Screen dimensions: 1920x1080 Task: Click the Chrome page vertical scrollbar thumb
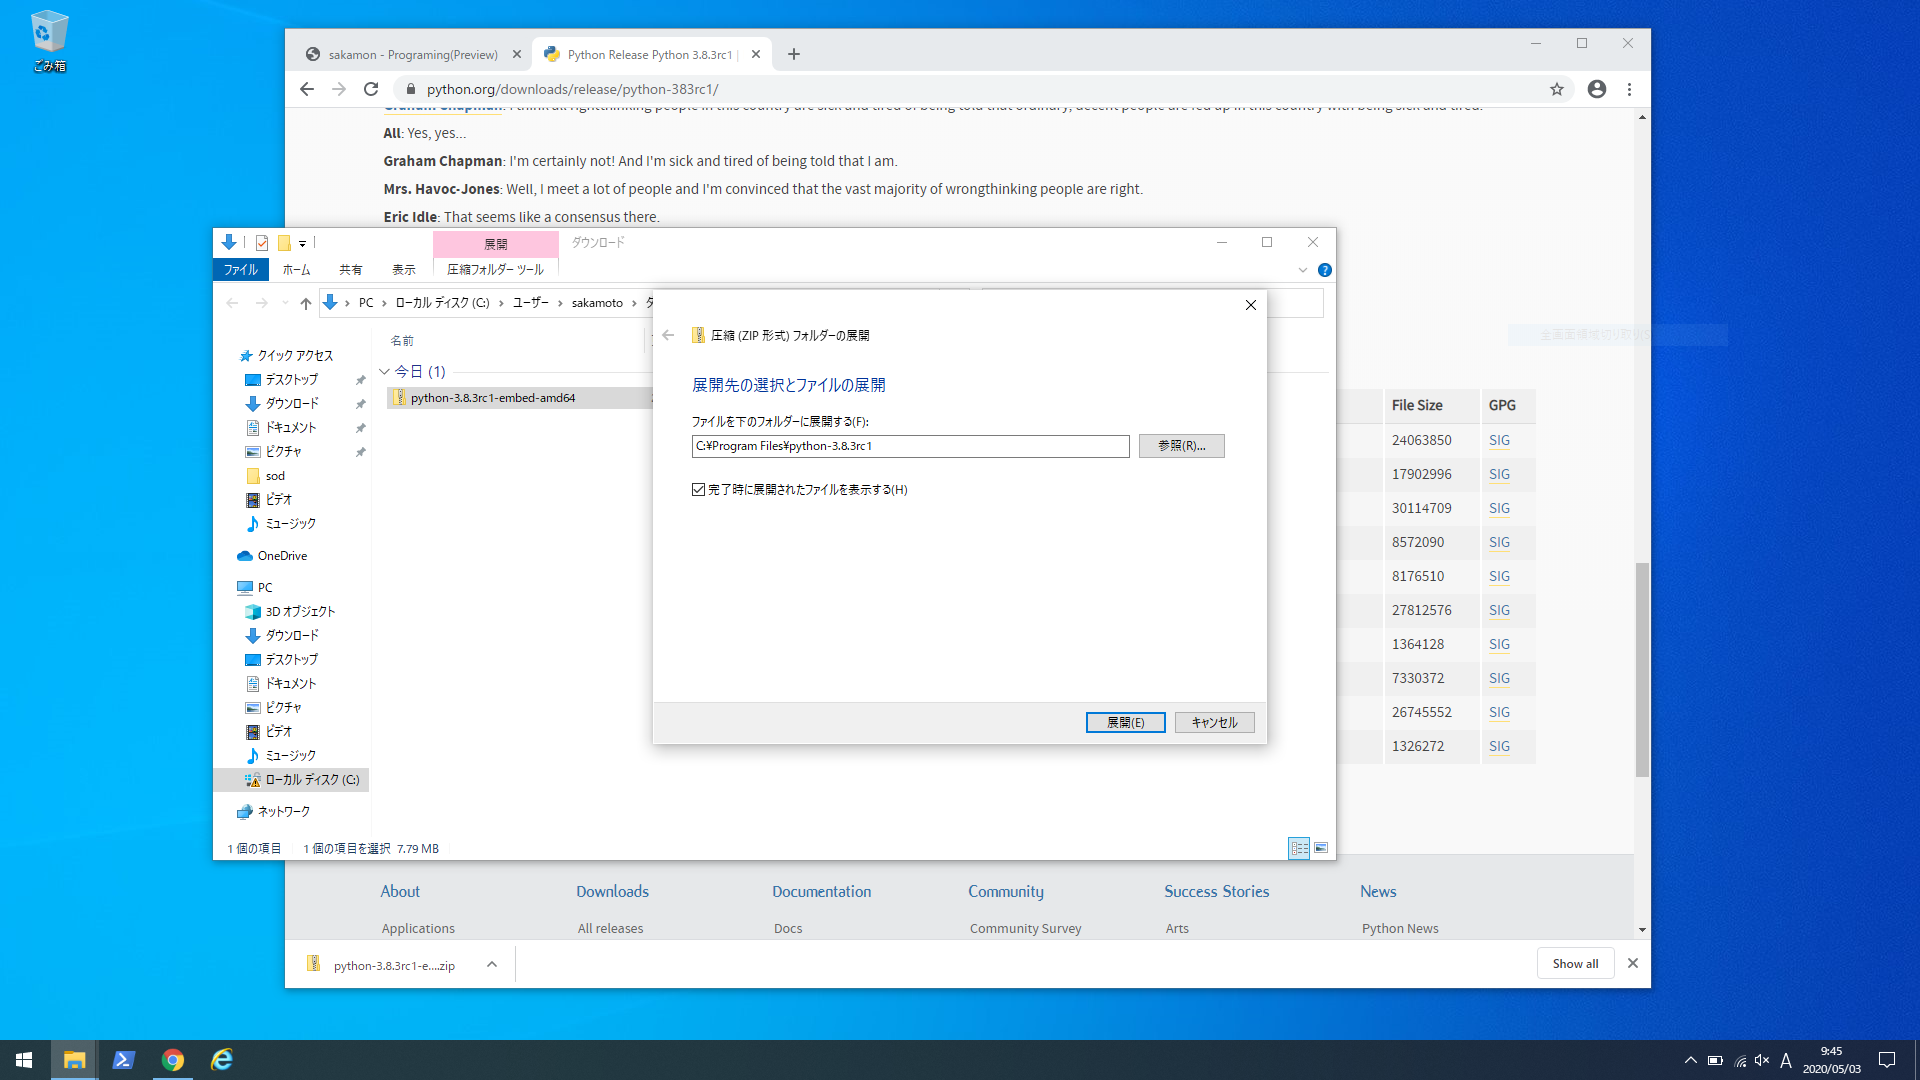coord(1642,670)
